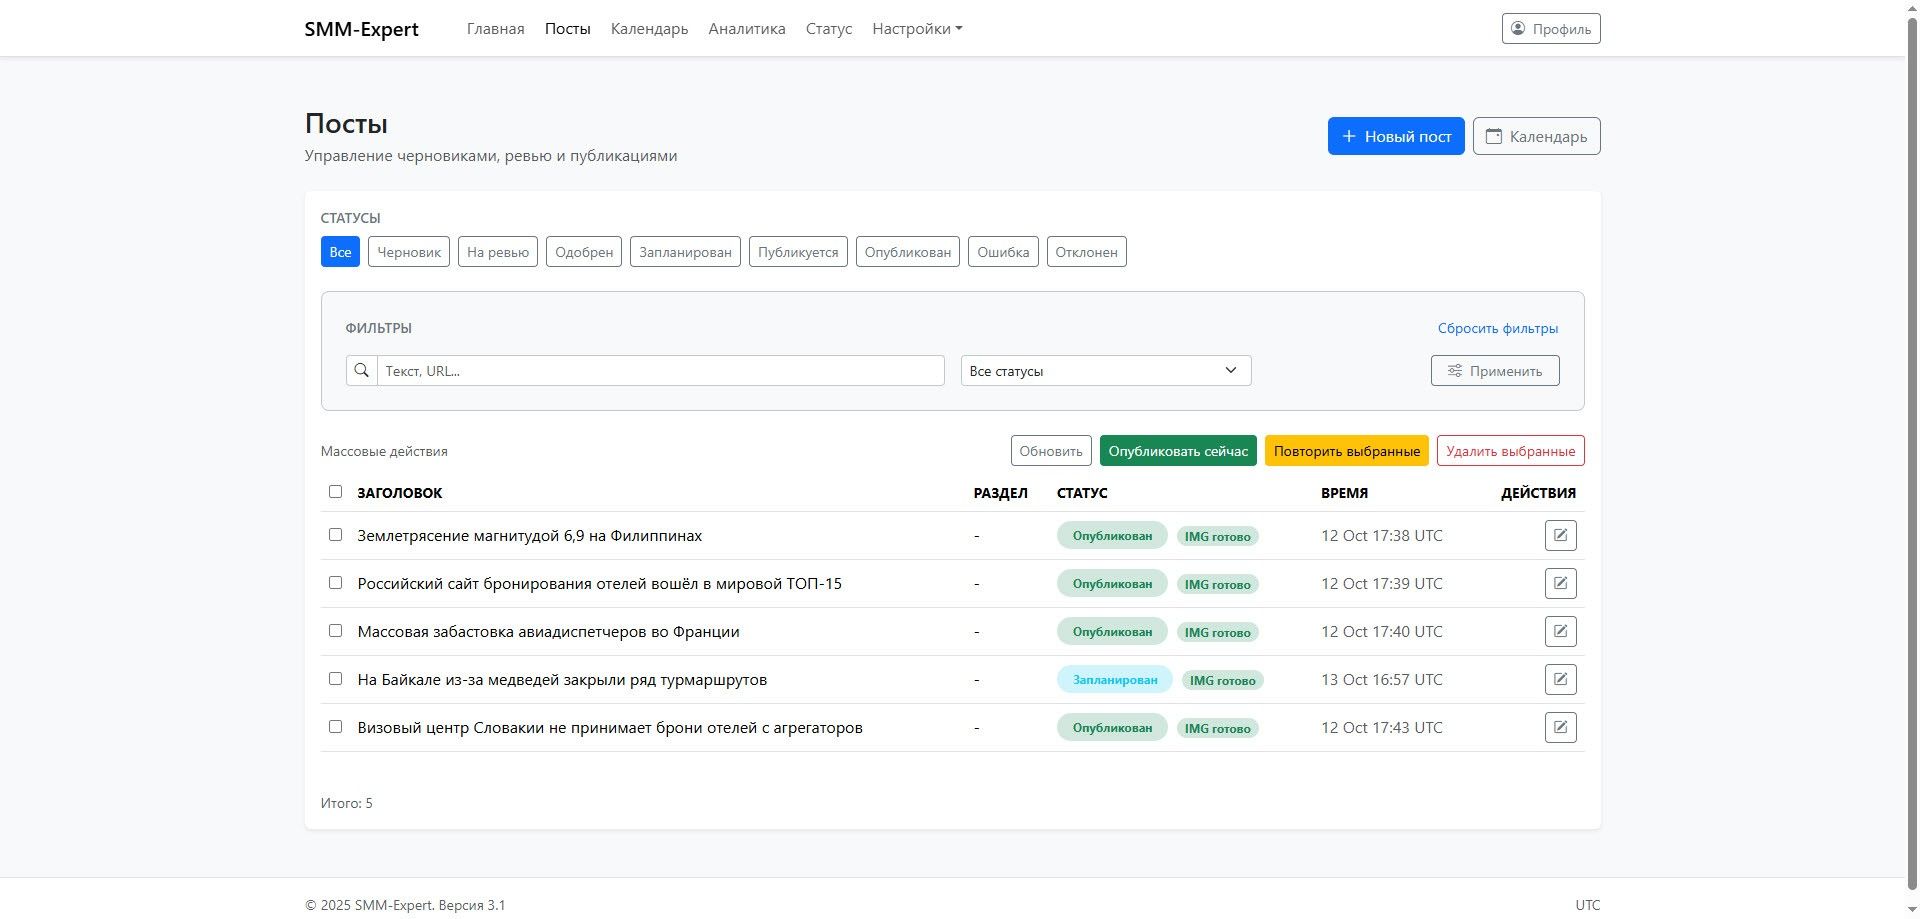Select the 'Все' status filter tab
The image size is (1920, 919).
(340, 252)
